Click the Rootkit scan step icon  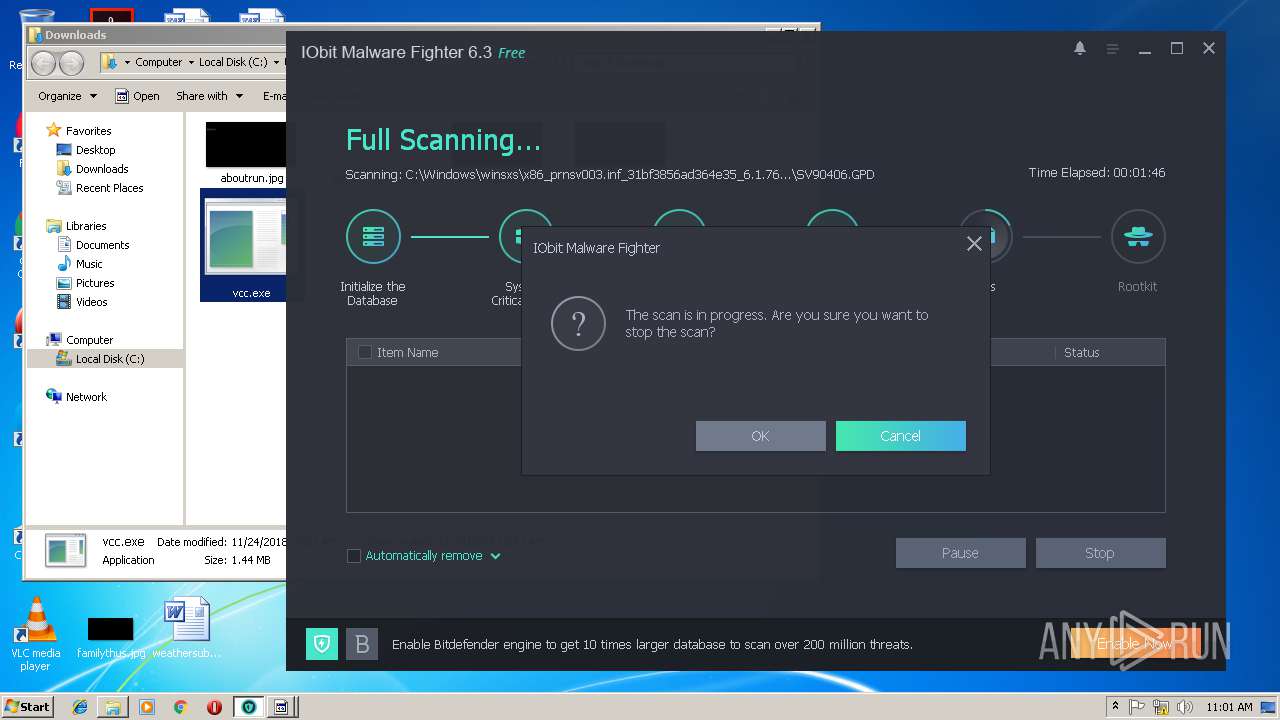pos(1138,237)
